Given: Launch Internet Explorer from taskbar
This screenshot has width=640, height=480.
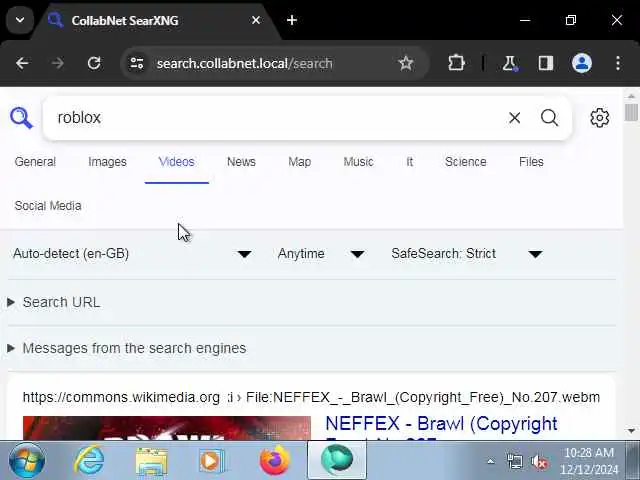Looking at the screenshot, I should 89,461.
